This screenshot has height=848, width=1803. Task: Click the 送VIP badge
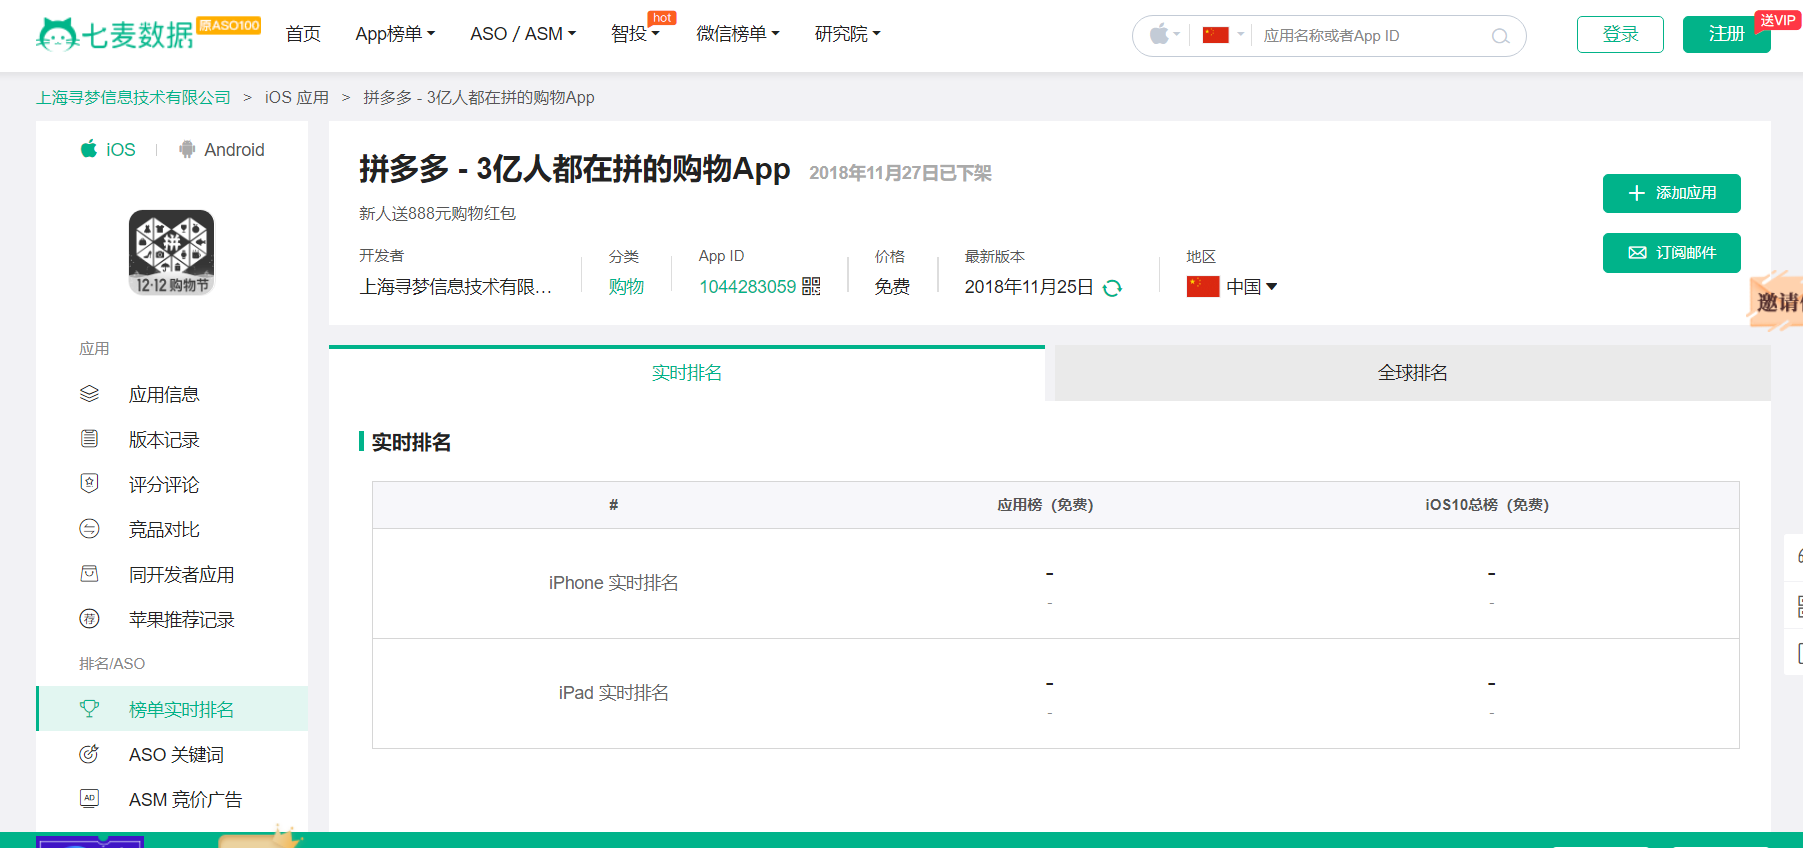(x=1777, y=20)
